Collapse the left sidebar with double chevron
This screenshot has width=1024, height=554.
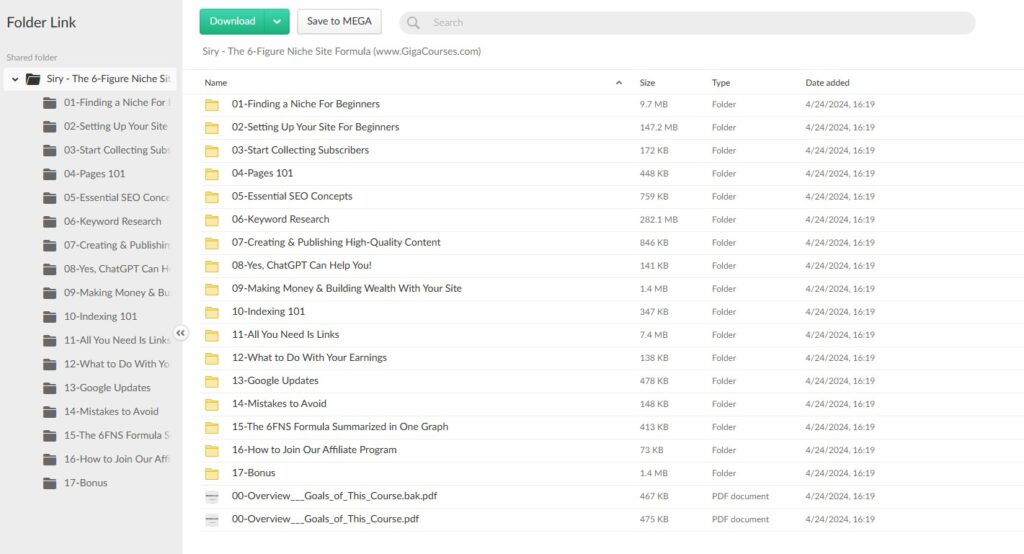coord(181,333)
